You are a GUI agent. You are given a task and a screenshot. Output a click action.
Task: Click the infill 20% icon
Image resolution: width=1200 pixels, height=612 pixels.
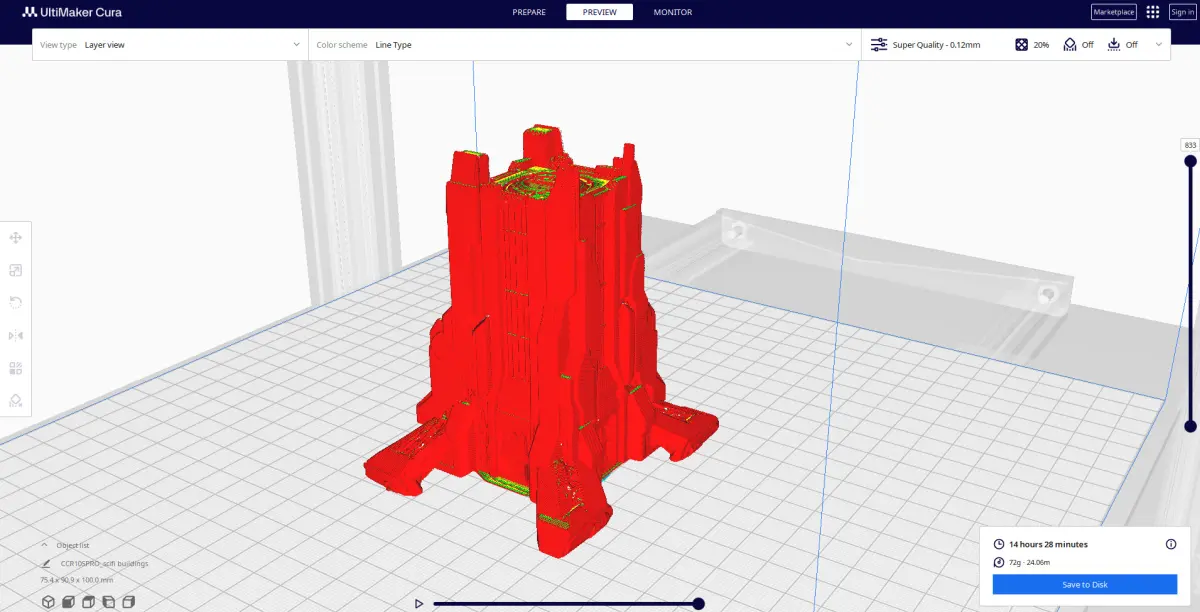[x=1021, y=45]
